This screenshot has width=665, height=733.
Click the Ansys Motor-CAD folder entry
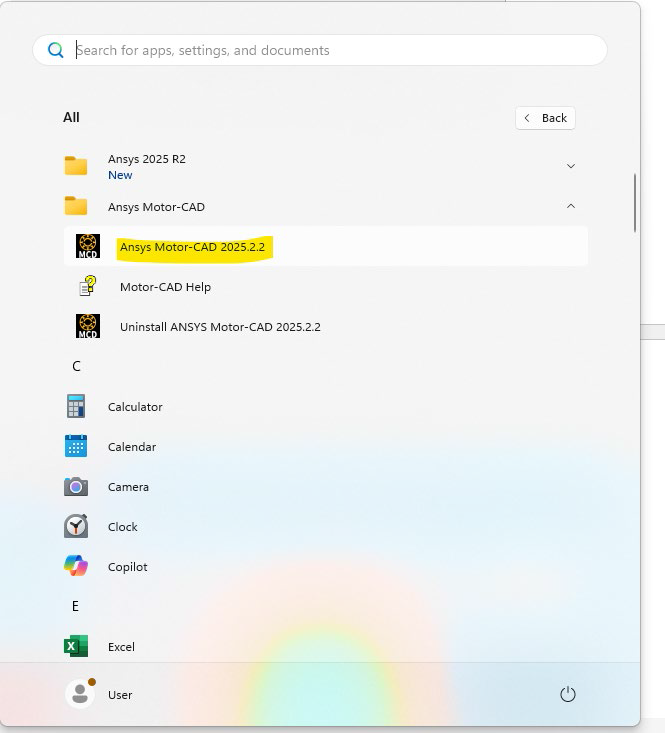click(155, 207)
